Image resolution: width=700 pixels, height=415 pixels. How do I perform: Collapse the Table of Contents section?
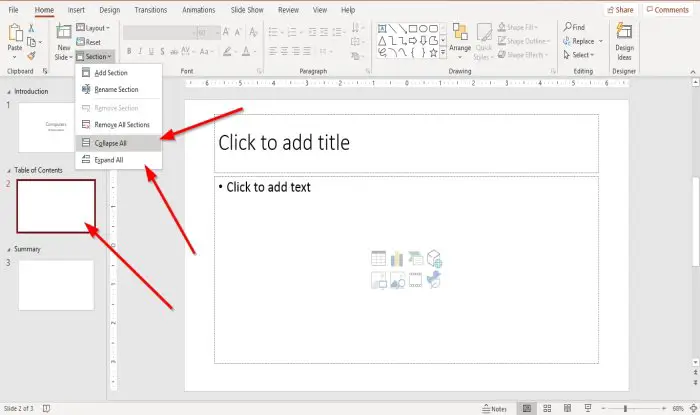click(x=9, y=171)
